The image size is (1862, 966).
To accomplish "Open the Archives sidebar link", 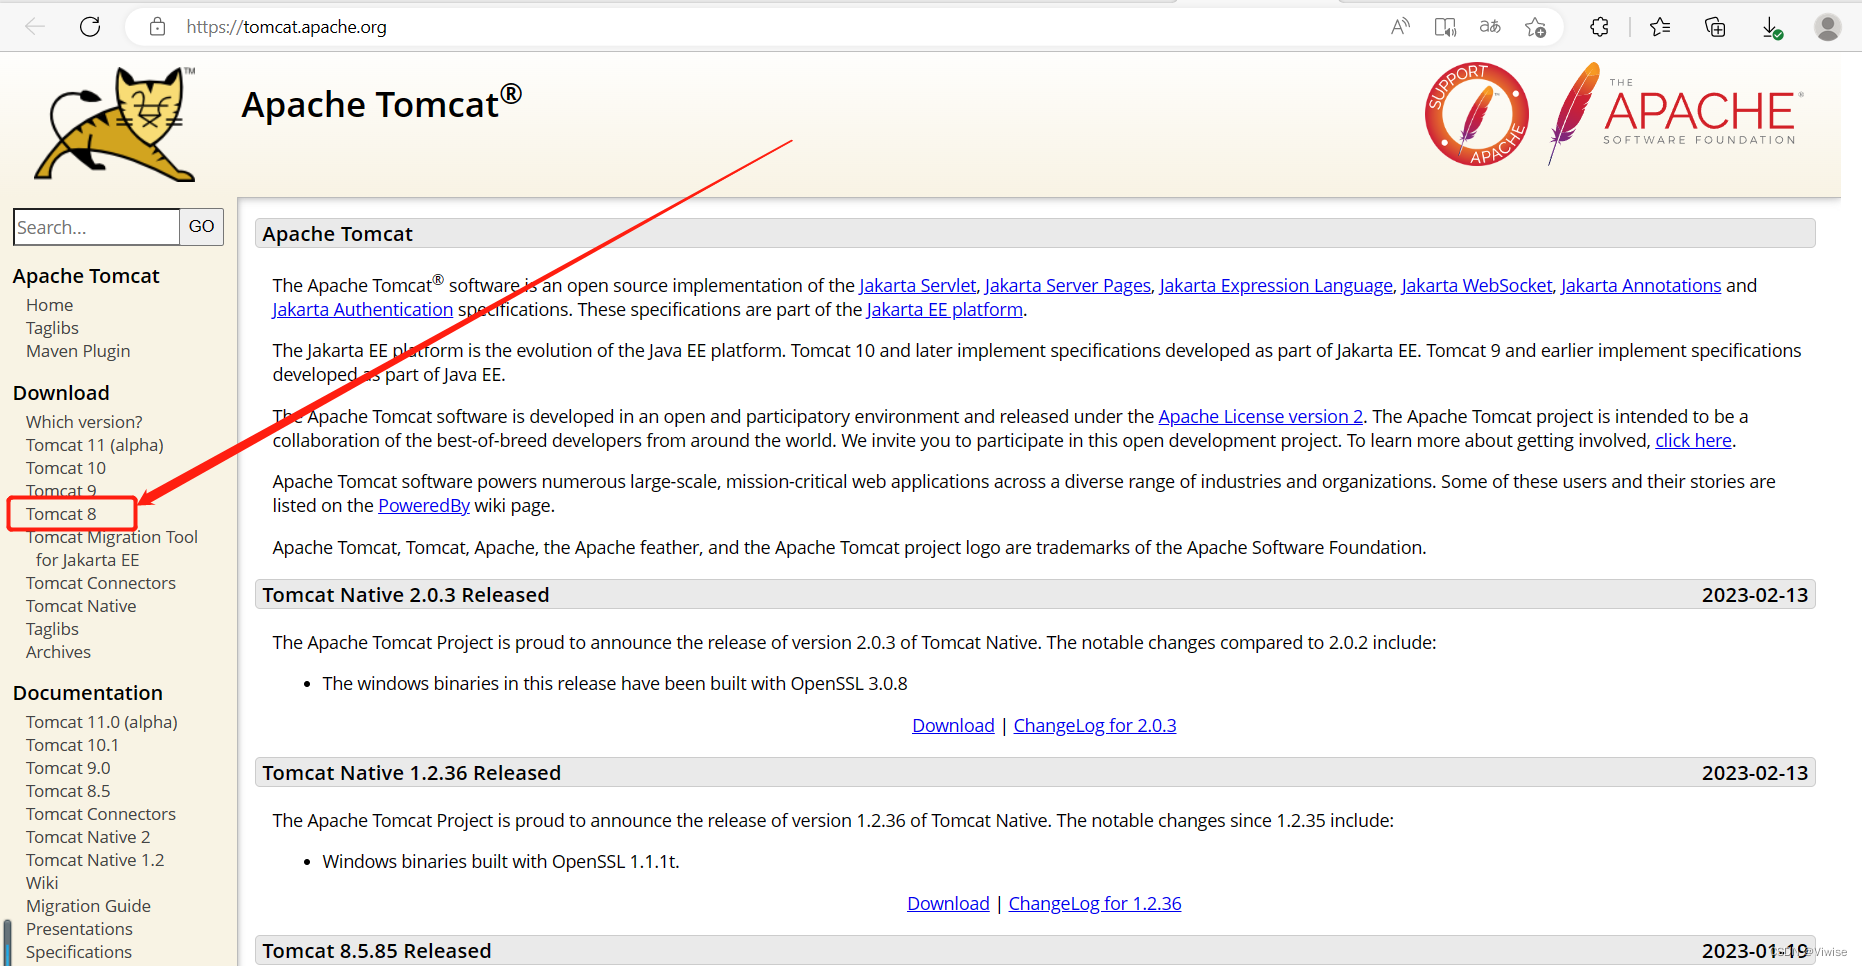I will click(x=57, y=651).
